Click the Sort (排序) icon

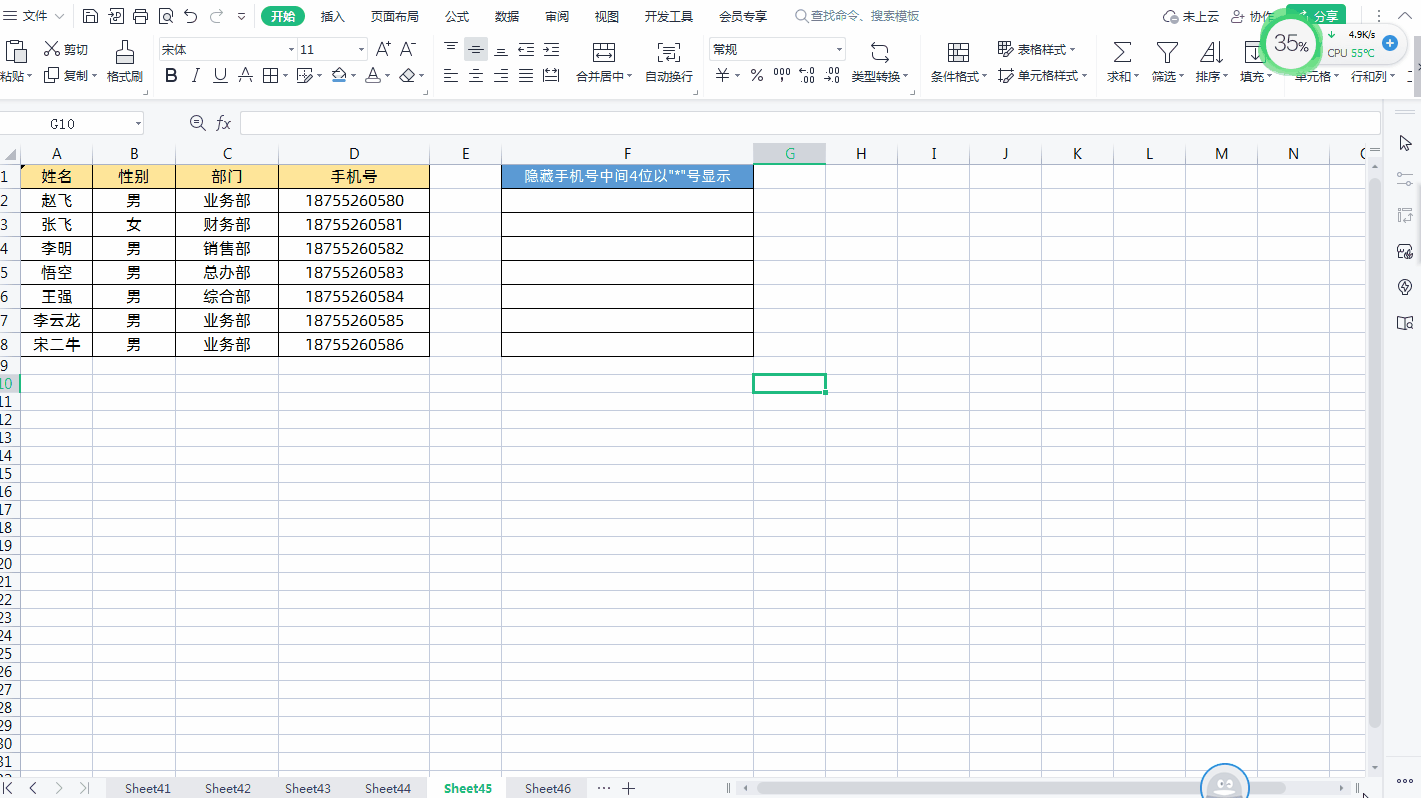coord(1211,51)
